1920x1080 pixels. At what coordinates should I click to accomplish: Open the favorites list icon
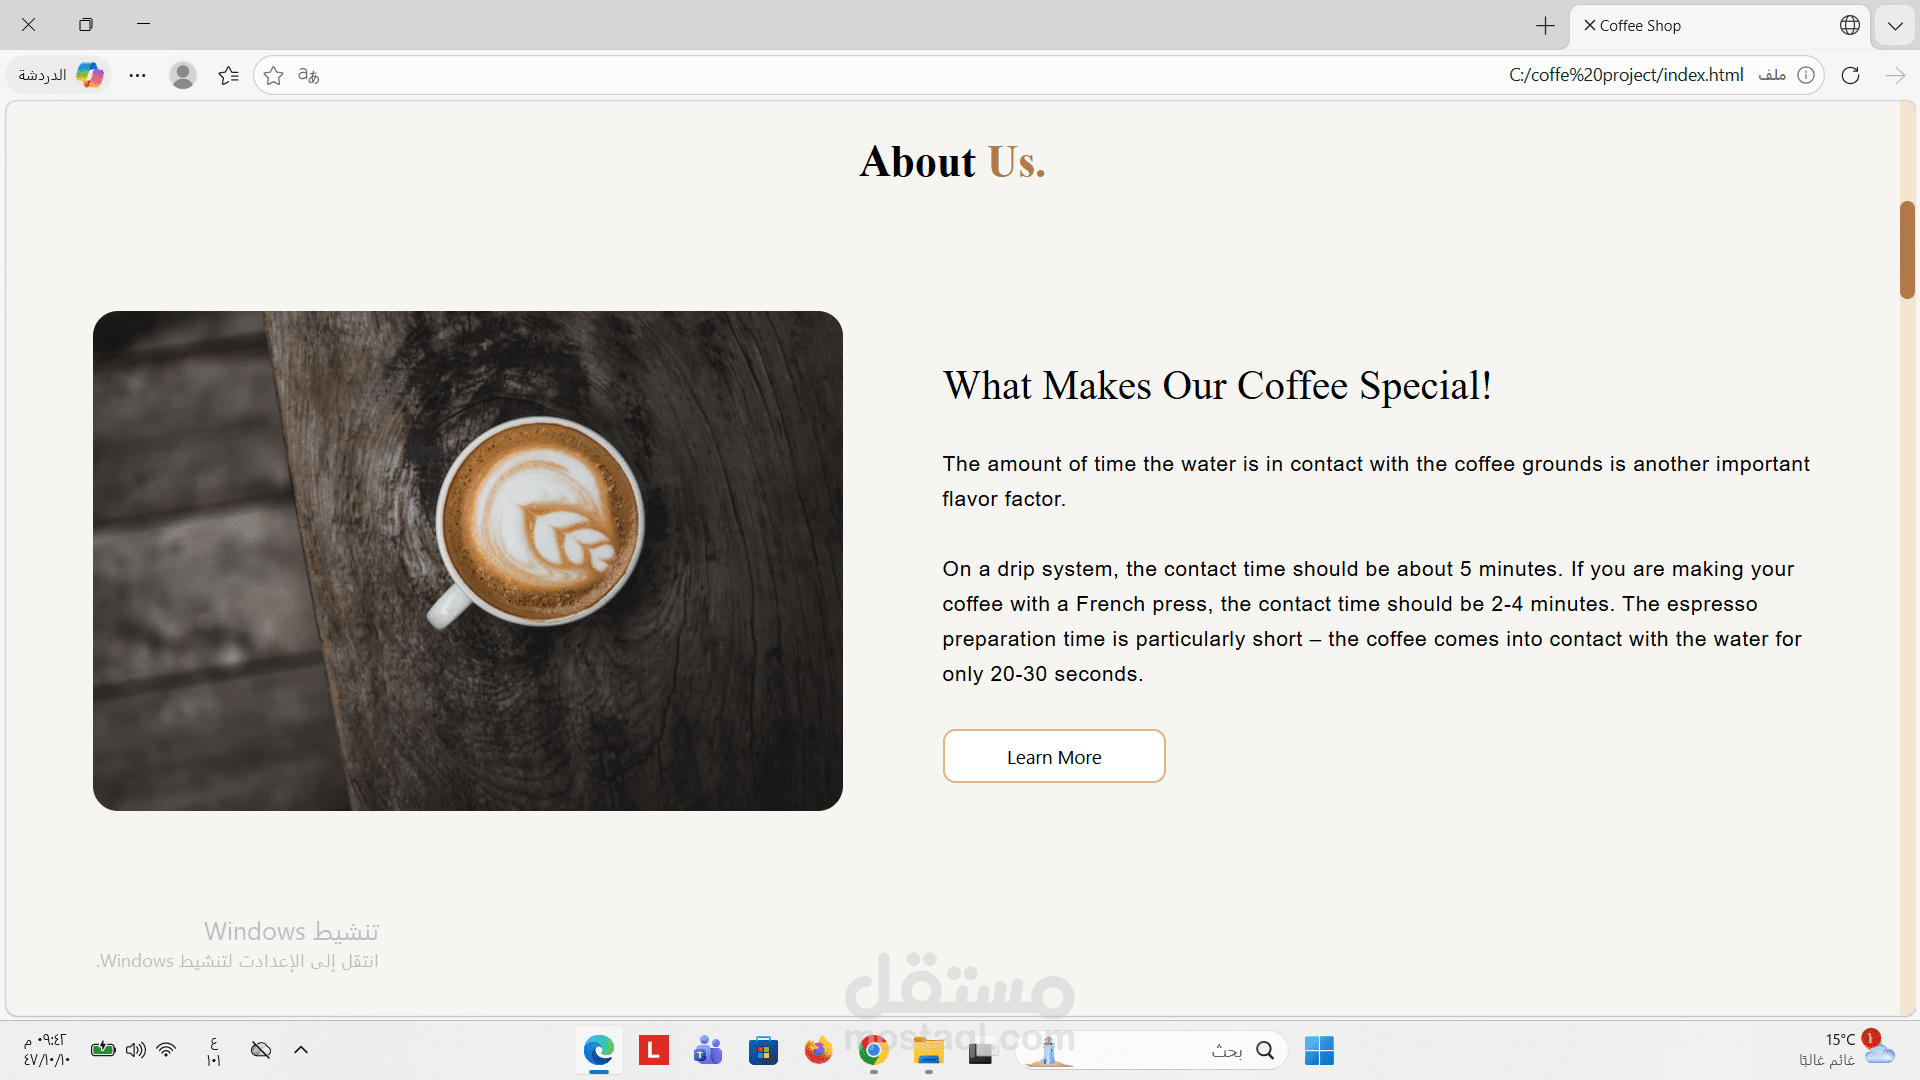[228, 75]
